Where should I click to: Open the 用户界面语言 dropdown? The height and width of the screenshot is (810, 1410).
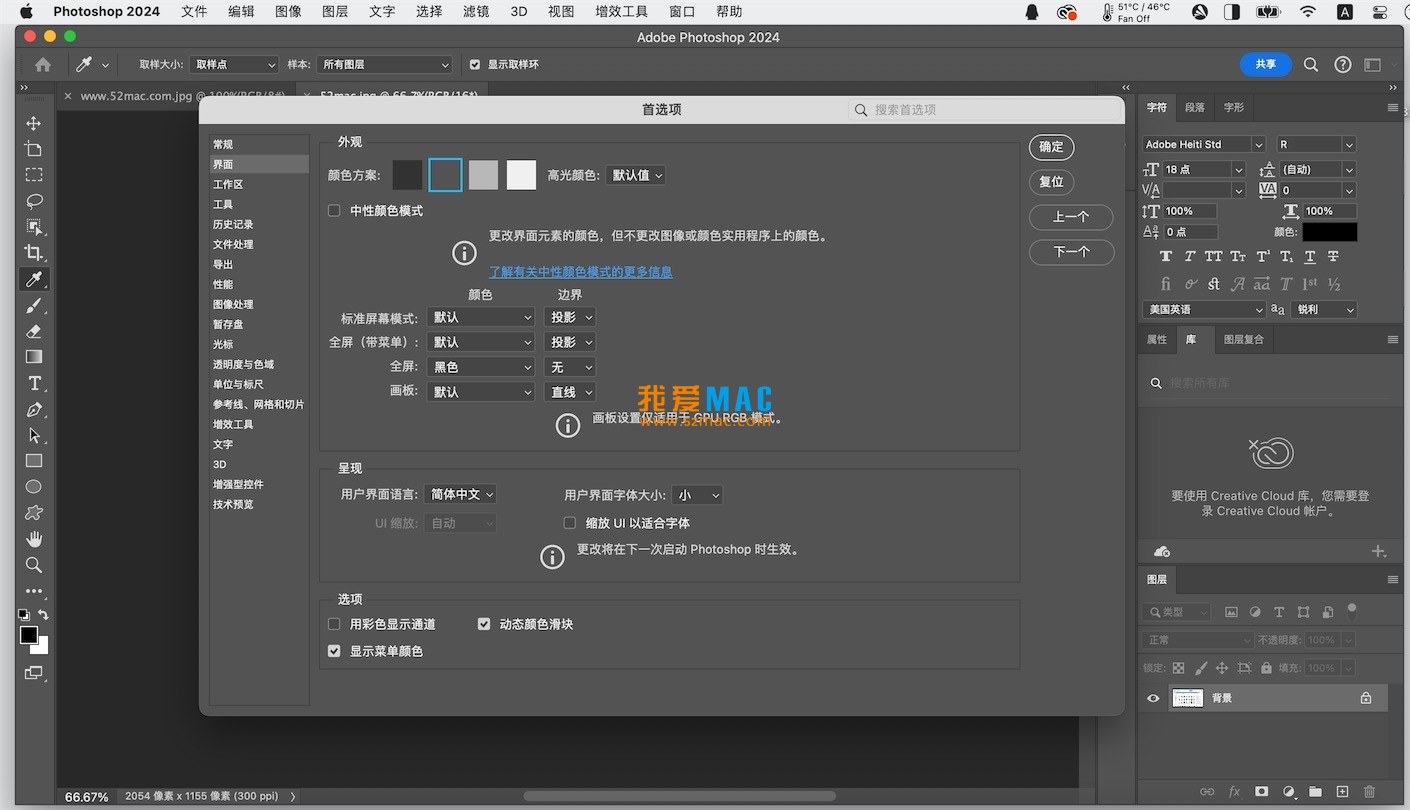click(460, 494)
